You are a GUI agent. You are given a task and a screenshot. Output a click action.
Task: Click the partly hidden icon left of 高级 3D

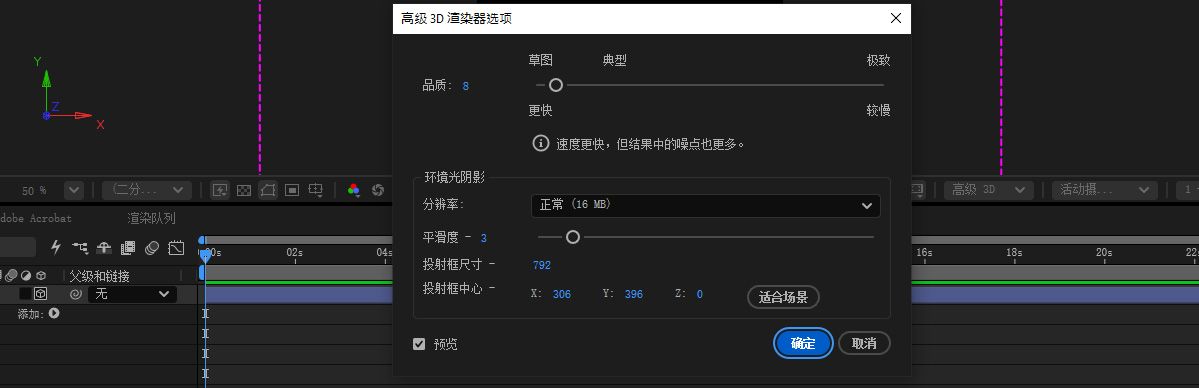[918, 190]
